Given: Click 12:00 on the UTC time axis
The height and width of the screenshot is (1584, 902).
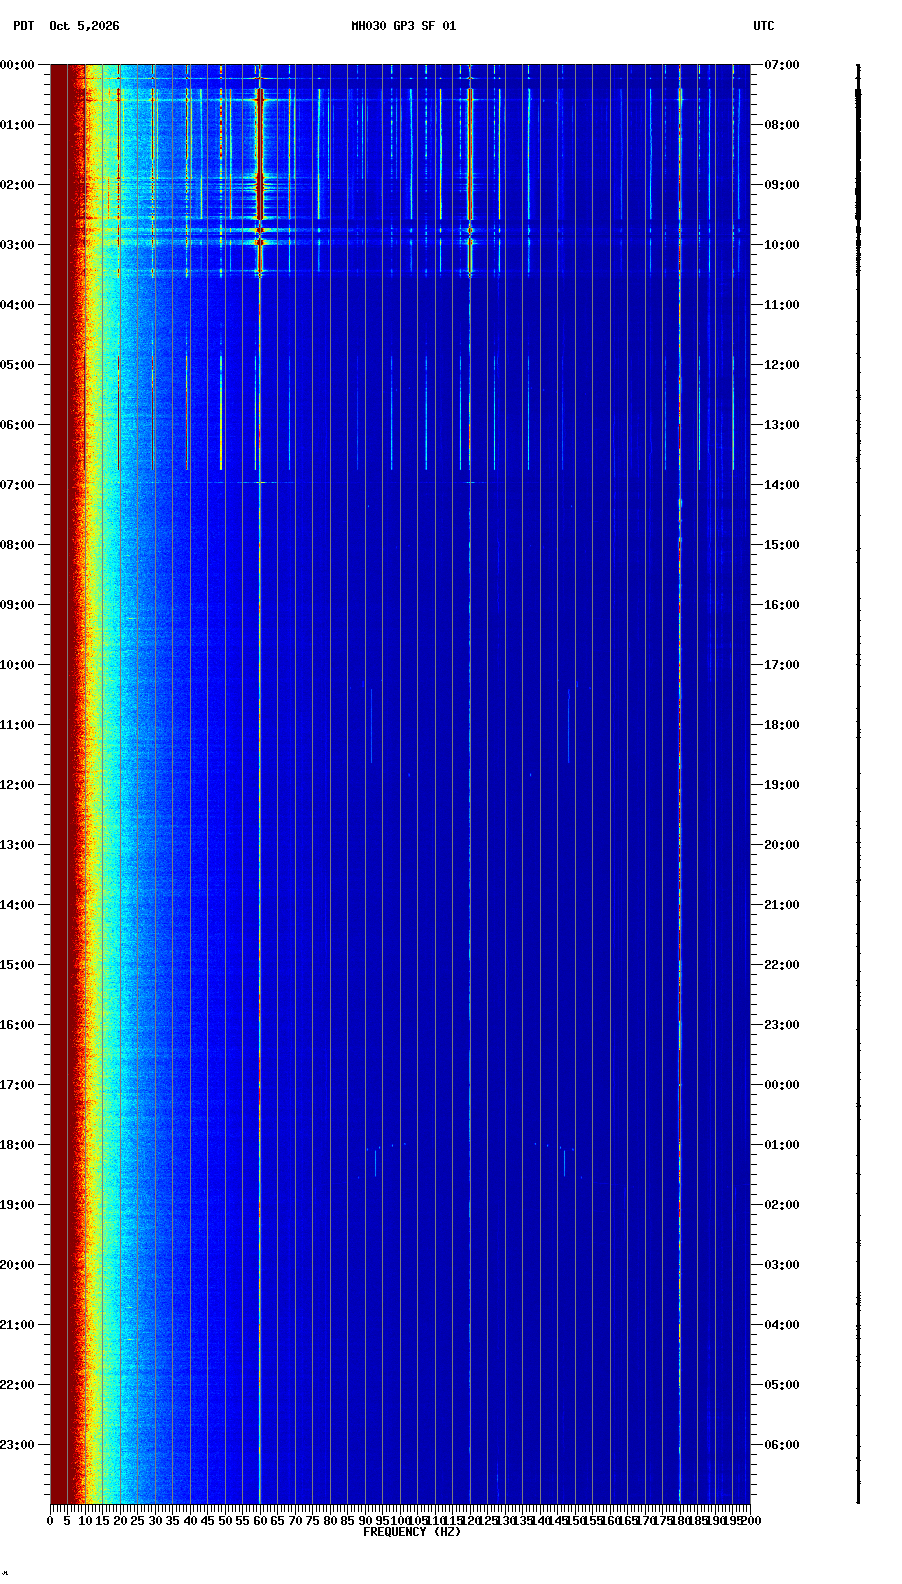Looking at the screenshot, I should tap(782, 365).
